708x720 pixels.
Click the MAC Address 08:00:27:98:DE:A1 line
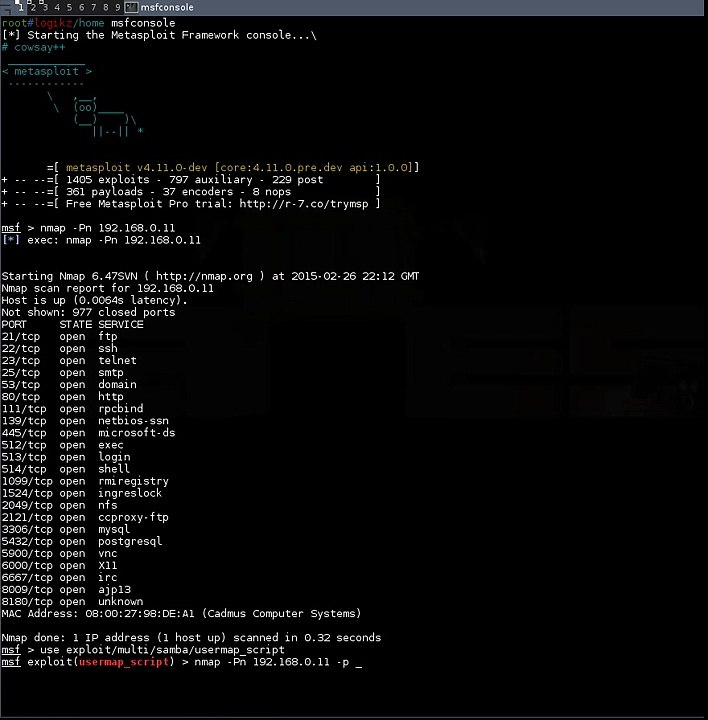pyautogui.click(x=181, y=614)
